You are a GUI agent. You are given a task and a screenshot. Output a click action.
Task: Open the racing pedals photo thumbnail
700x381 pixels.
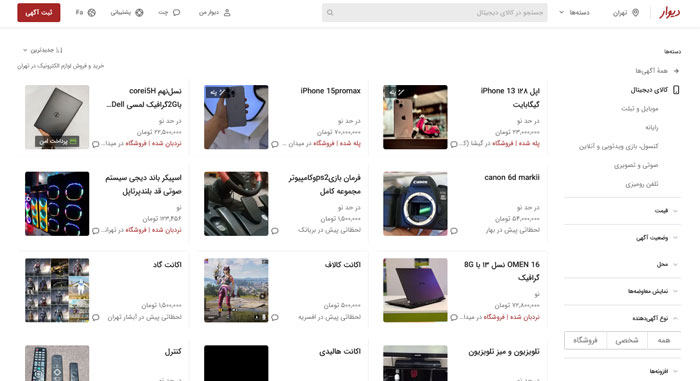pos(236,204)
